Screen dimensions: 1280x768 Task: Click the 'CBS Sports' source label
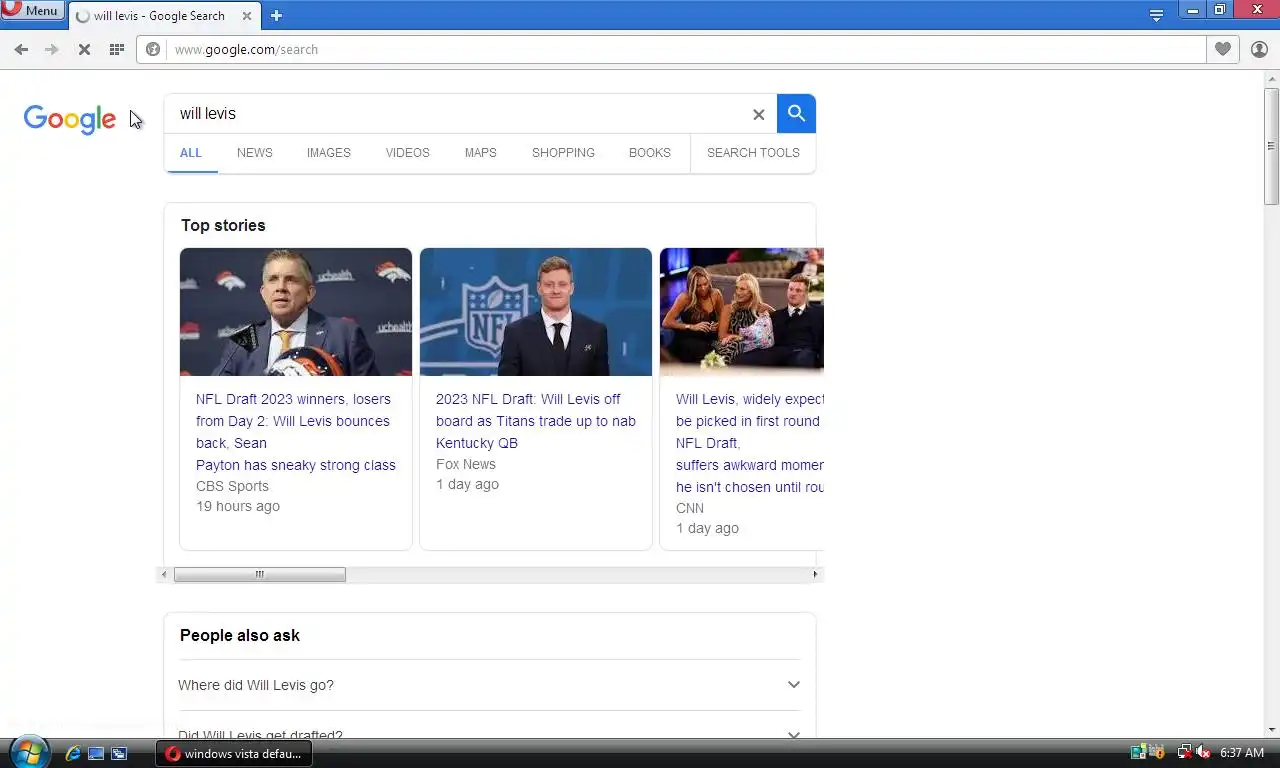[232, 486]
